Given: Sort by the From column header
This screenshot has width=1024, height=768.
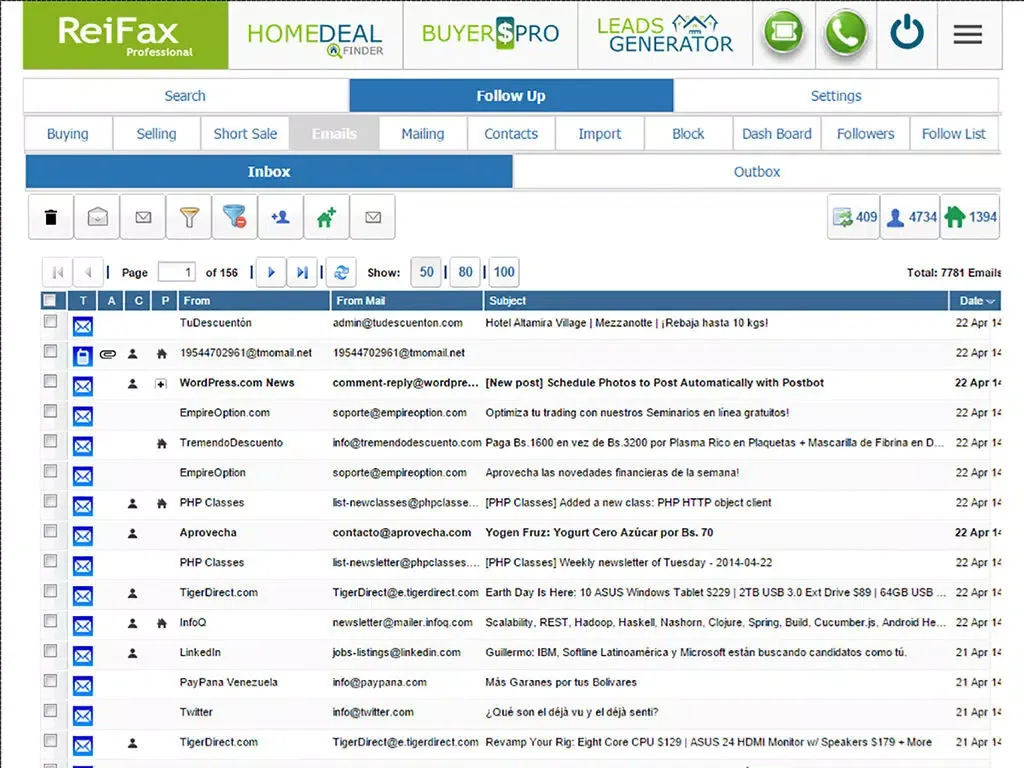Looking at the screenshot, I should 254,300.
